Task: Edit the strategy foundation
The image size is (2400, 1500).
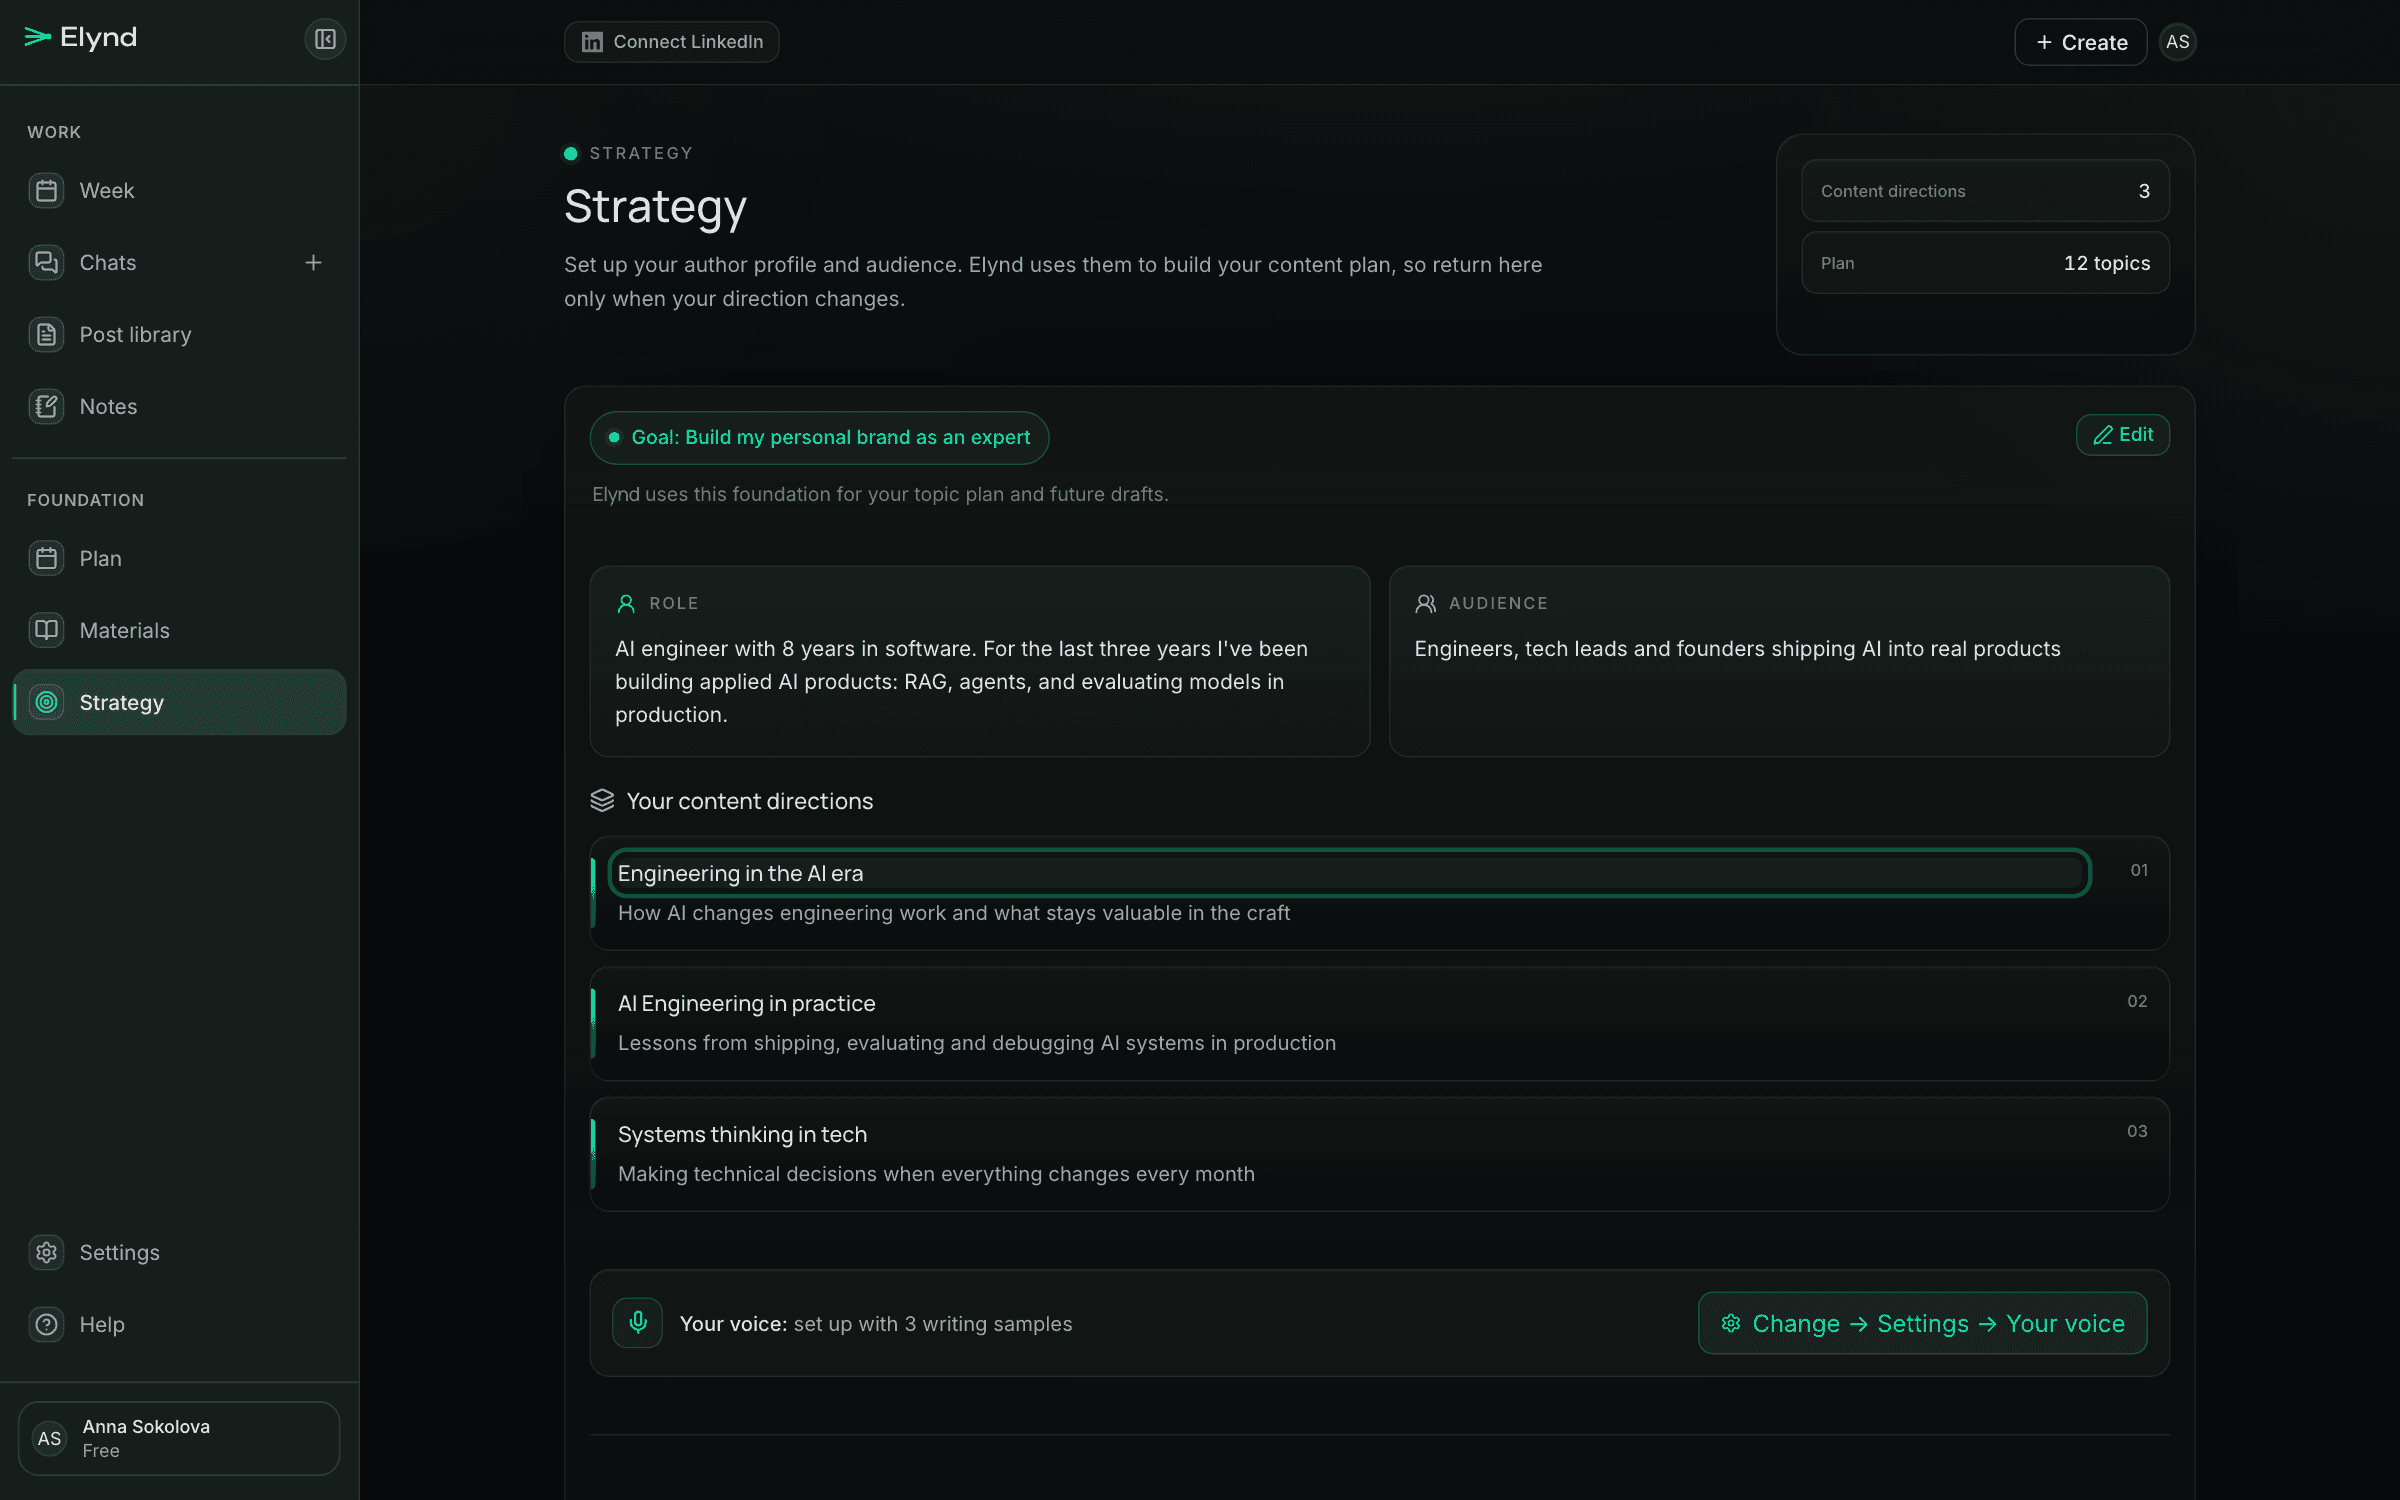Action: [x=2123, y=435]
